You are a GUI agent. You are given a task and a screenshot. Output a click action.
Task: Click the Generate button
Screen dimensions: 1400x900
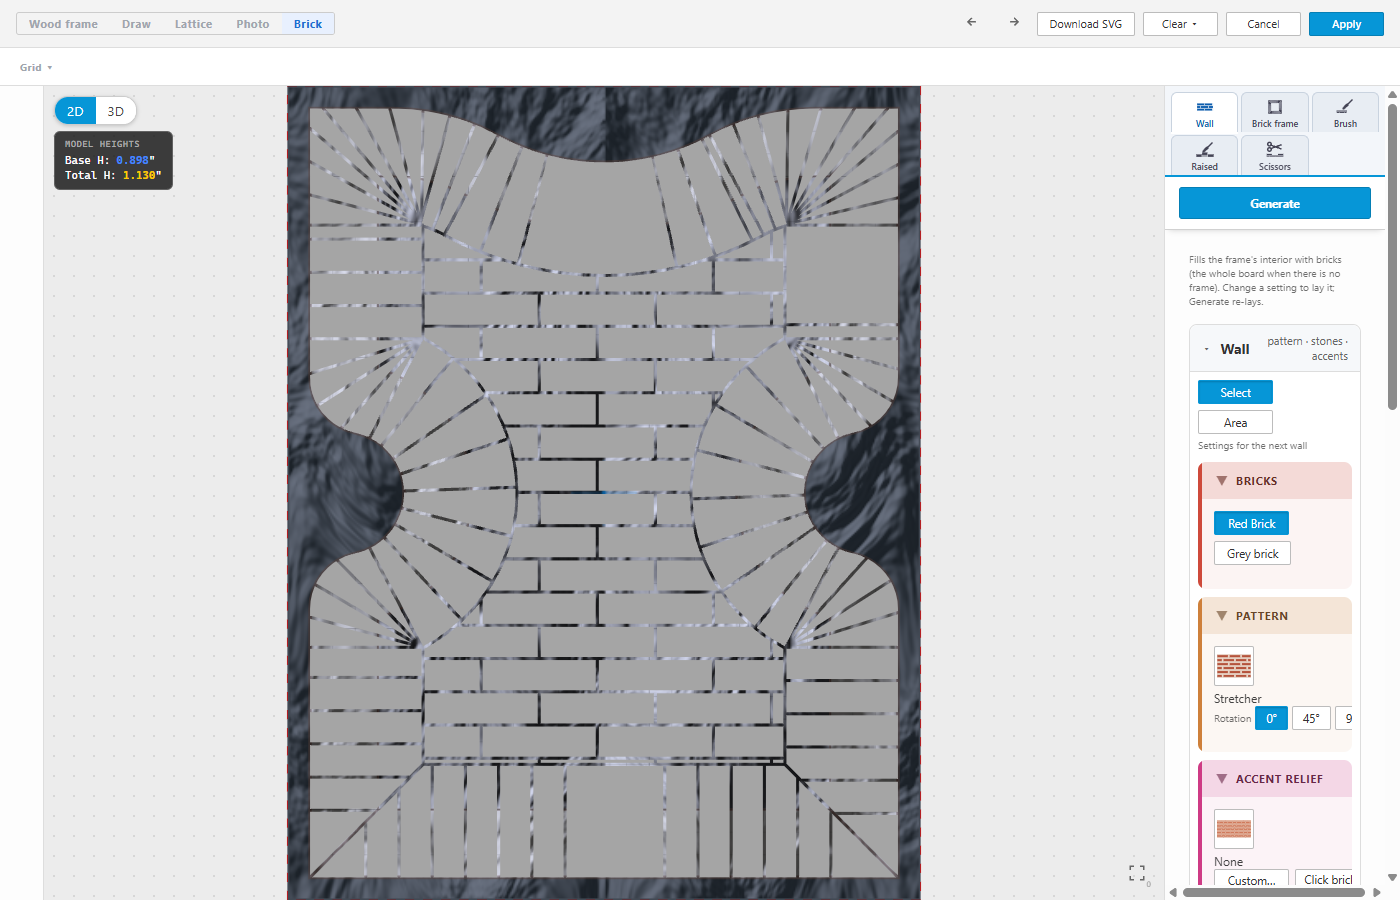(1275, 203)
